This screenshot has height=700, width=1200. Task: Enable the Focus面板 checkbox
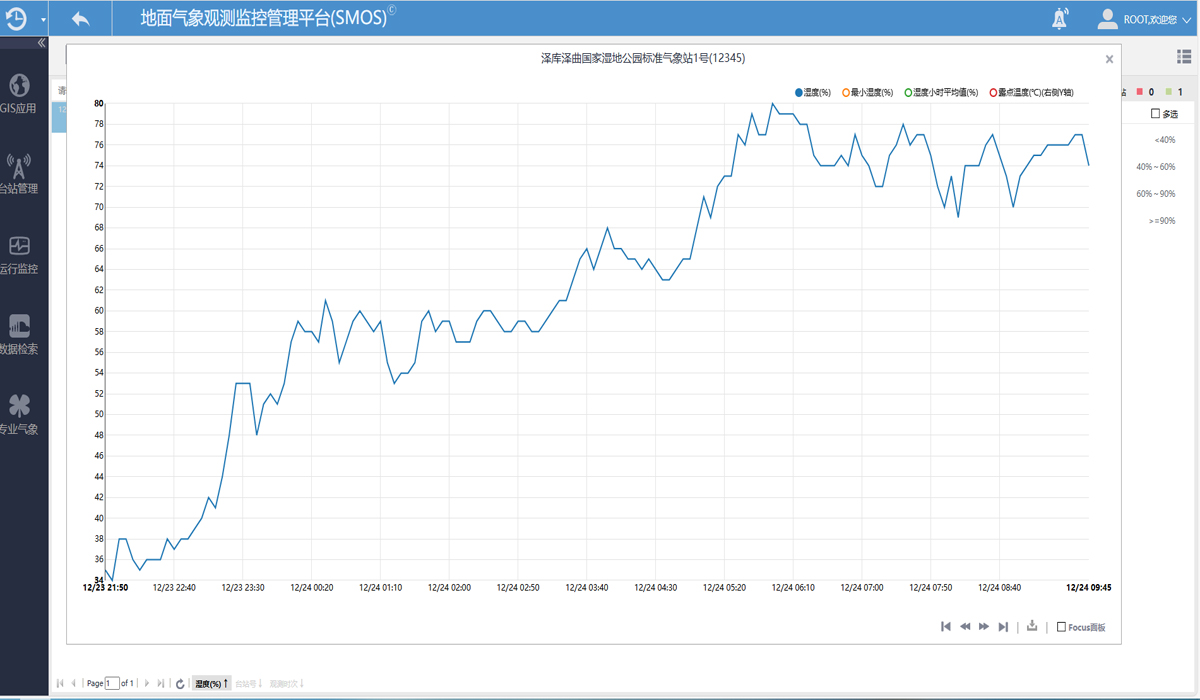(x=1061, y=627)
